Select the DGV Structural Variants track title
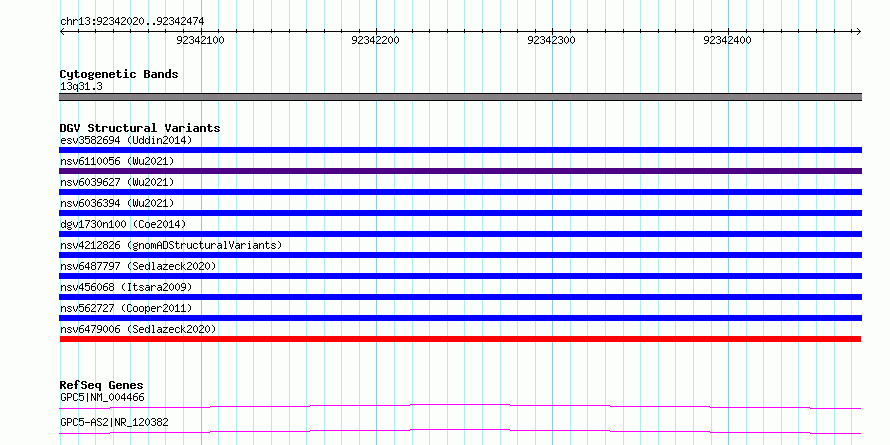 (x=140, y=128)
